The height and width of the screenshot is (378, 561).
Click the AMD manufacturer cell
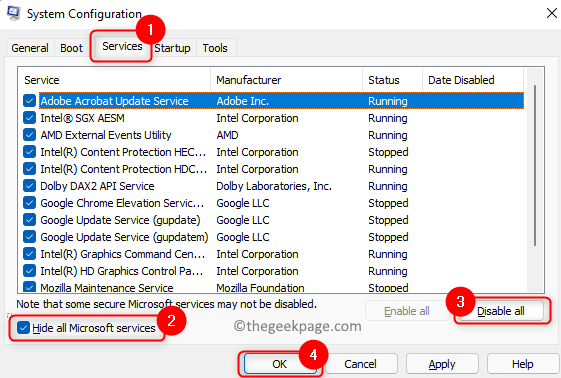[x=227, y=135]
